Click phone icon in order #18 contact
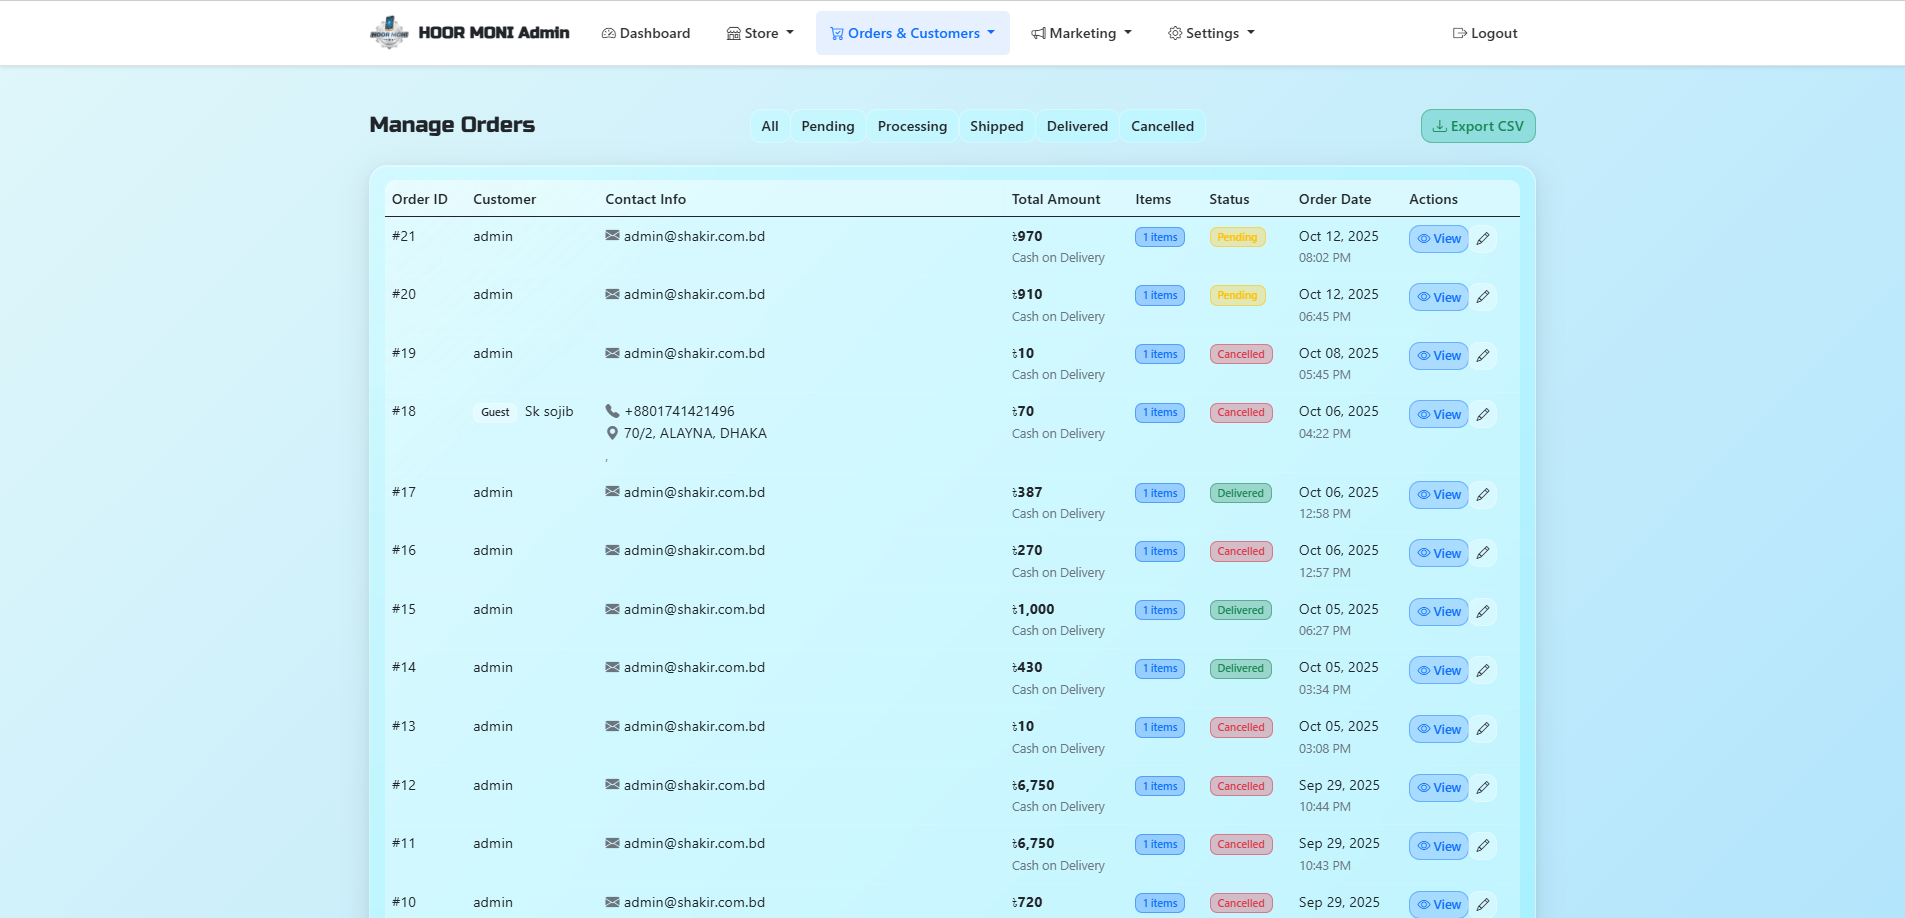The height and width of the screenshot is (918, 1905). pyautogui.click(x=612, y=411)
